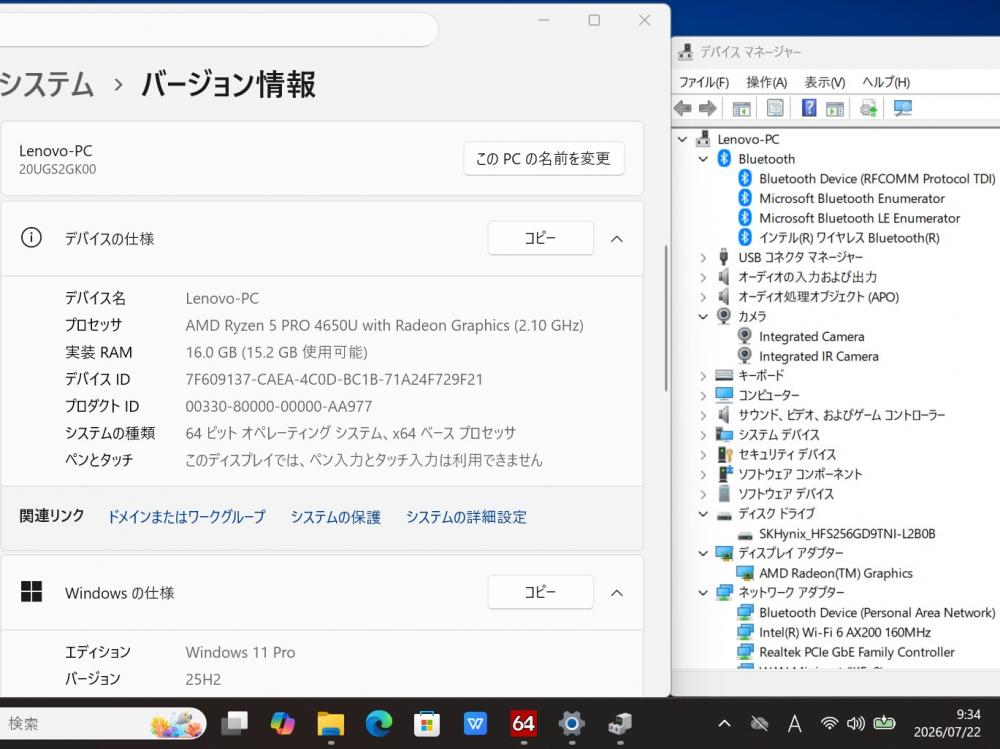Screen dimensions: 1000x749
Task: Open システムの詳細設定 link
Action: [x=466, y=517]
